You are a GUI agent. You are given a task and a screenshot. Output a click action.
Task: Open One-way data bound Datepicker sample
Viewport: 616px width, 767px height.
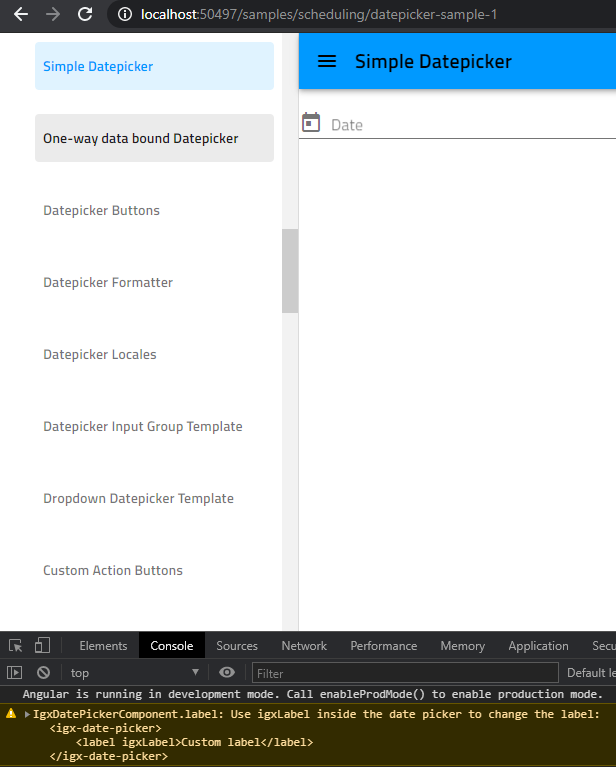click(x=154, y=138)
